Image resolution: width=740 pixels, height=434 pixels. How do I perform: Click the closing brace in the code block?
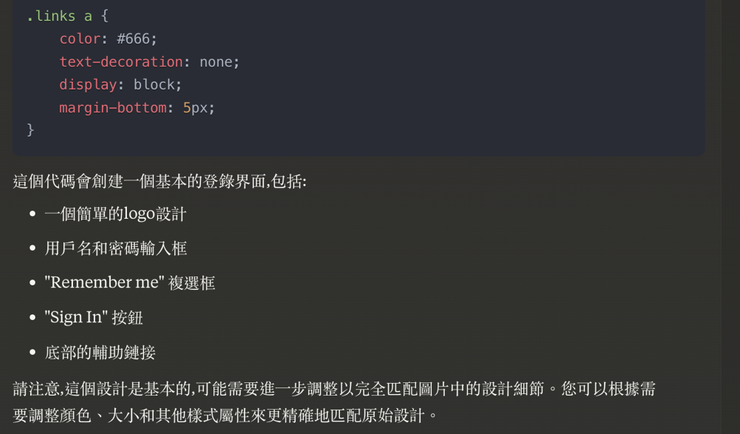click(x=31, y=130)
